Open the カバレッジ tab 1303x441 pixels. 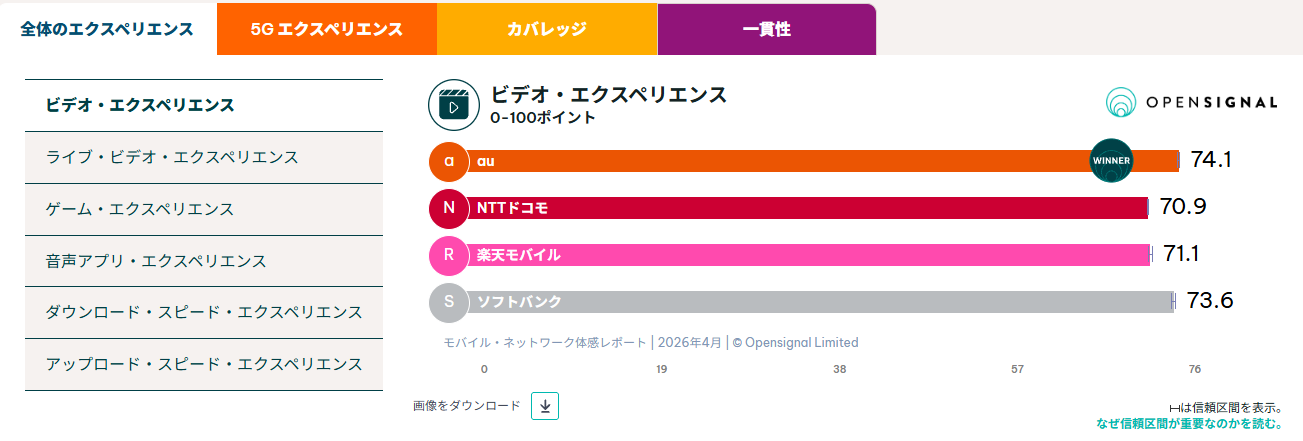[546, 29]
